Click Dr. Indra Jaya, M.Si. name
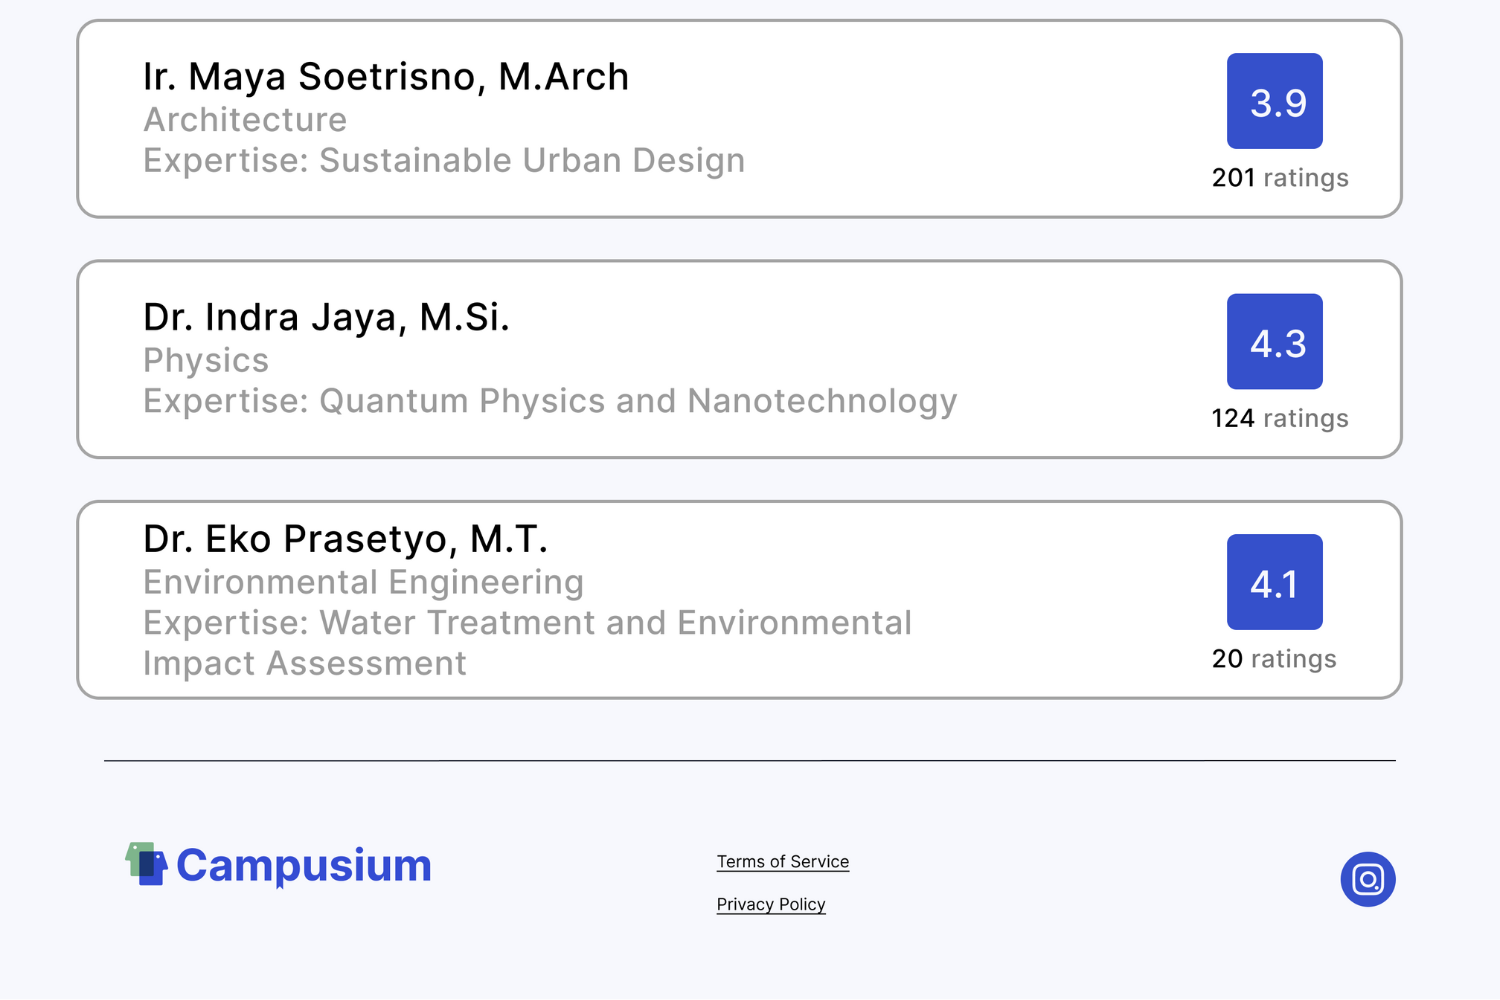The height and width of the screenshot is (1000, 1500). 326,318
